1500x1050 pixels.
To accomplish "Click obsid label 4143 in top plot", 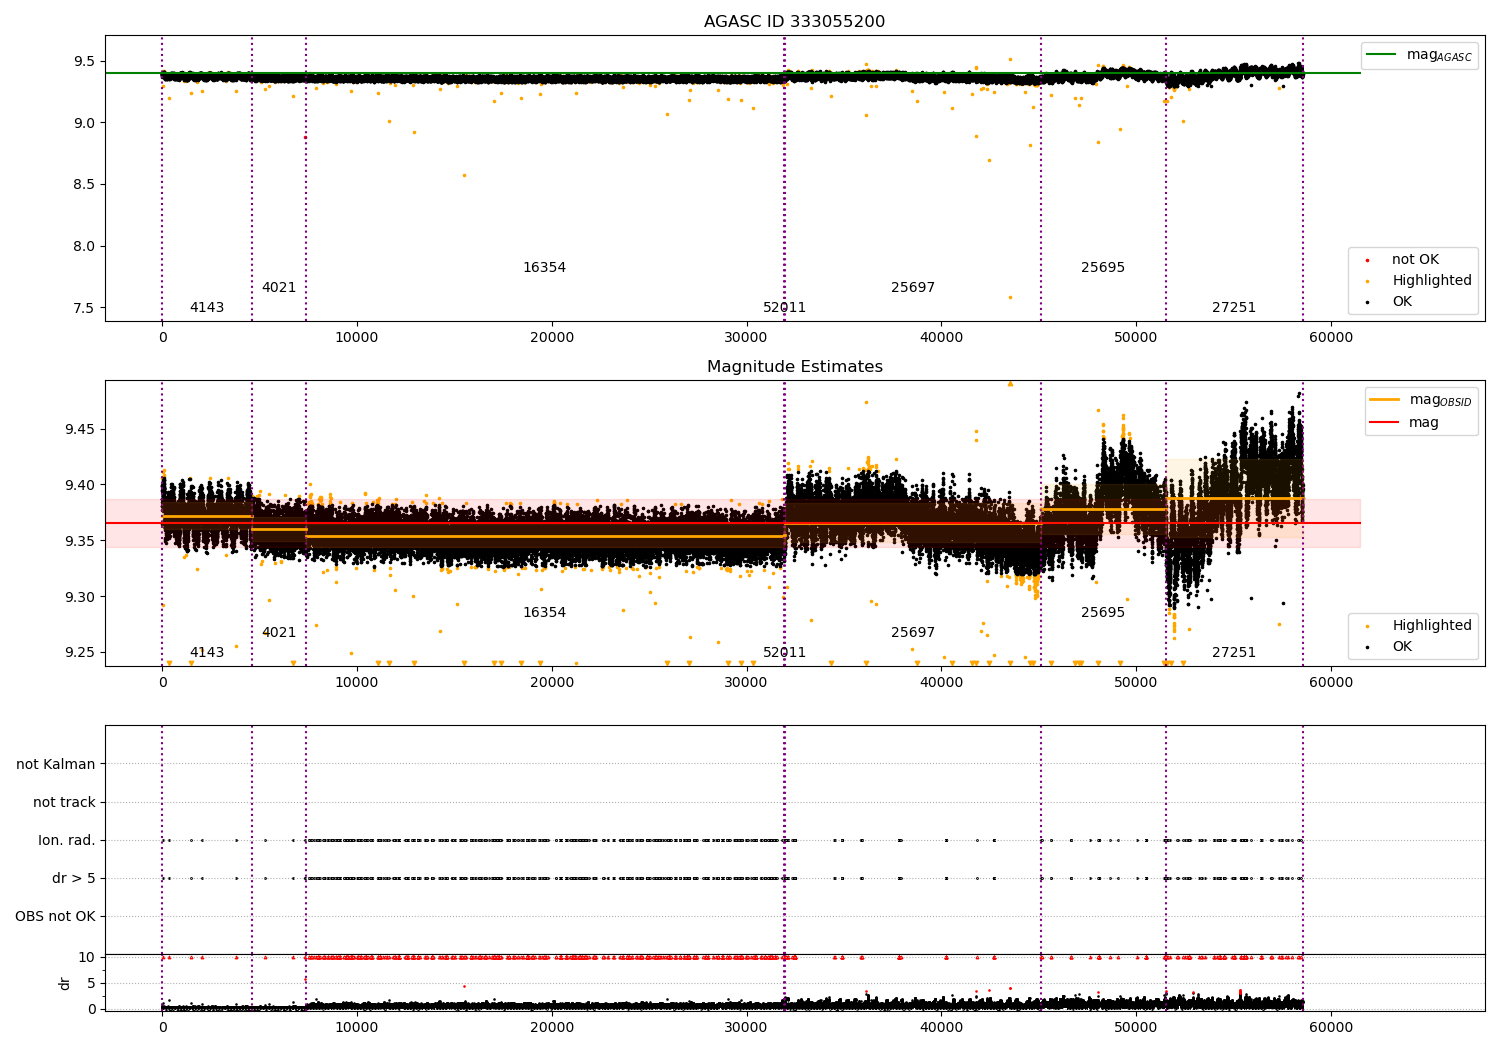I will 207,307.
